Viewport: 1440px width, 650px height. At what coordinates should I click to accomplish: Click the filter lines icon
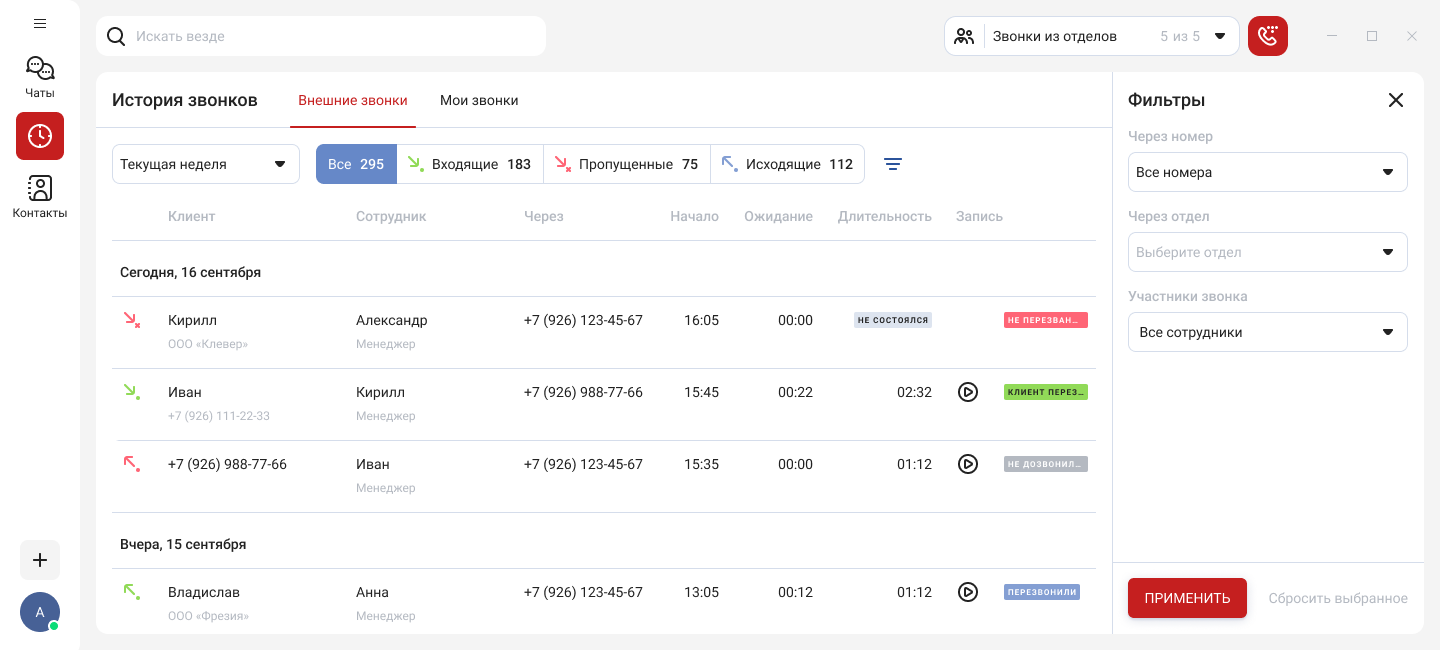893,164
